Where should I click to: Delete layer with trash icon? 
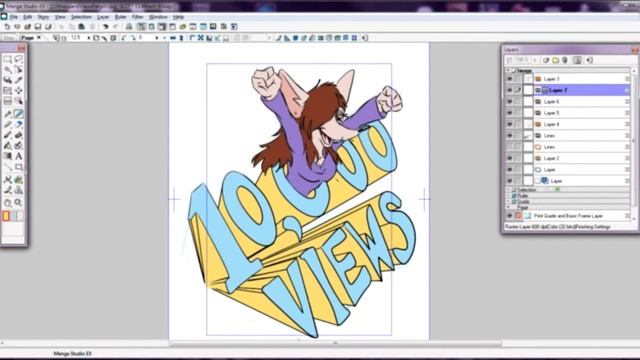coord(565,60)
